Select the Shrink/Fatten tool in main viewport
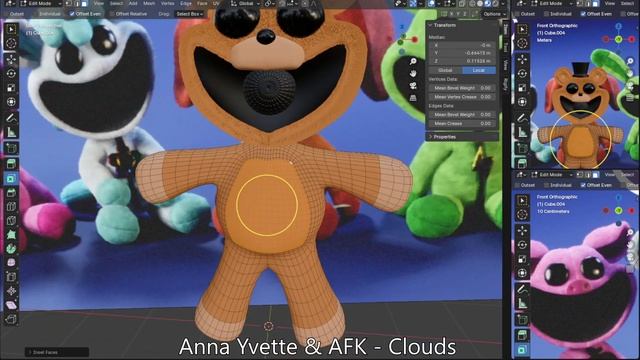 tap(11, 291)
